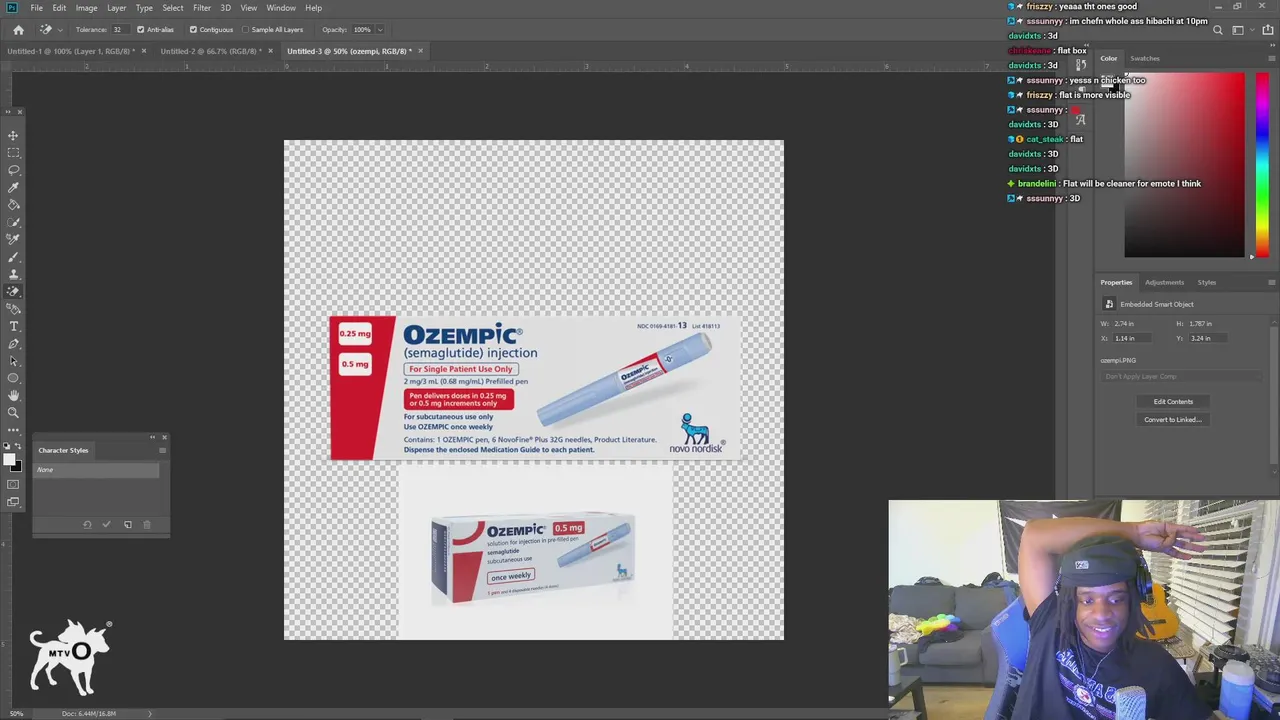The image size is (1280, 720).
Task: Go to the Home screen icon
Action: 18,30
